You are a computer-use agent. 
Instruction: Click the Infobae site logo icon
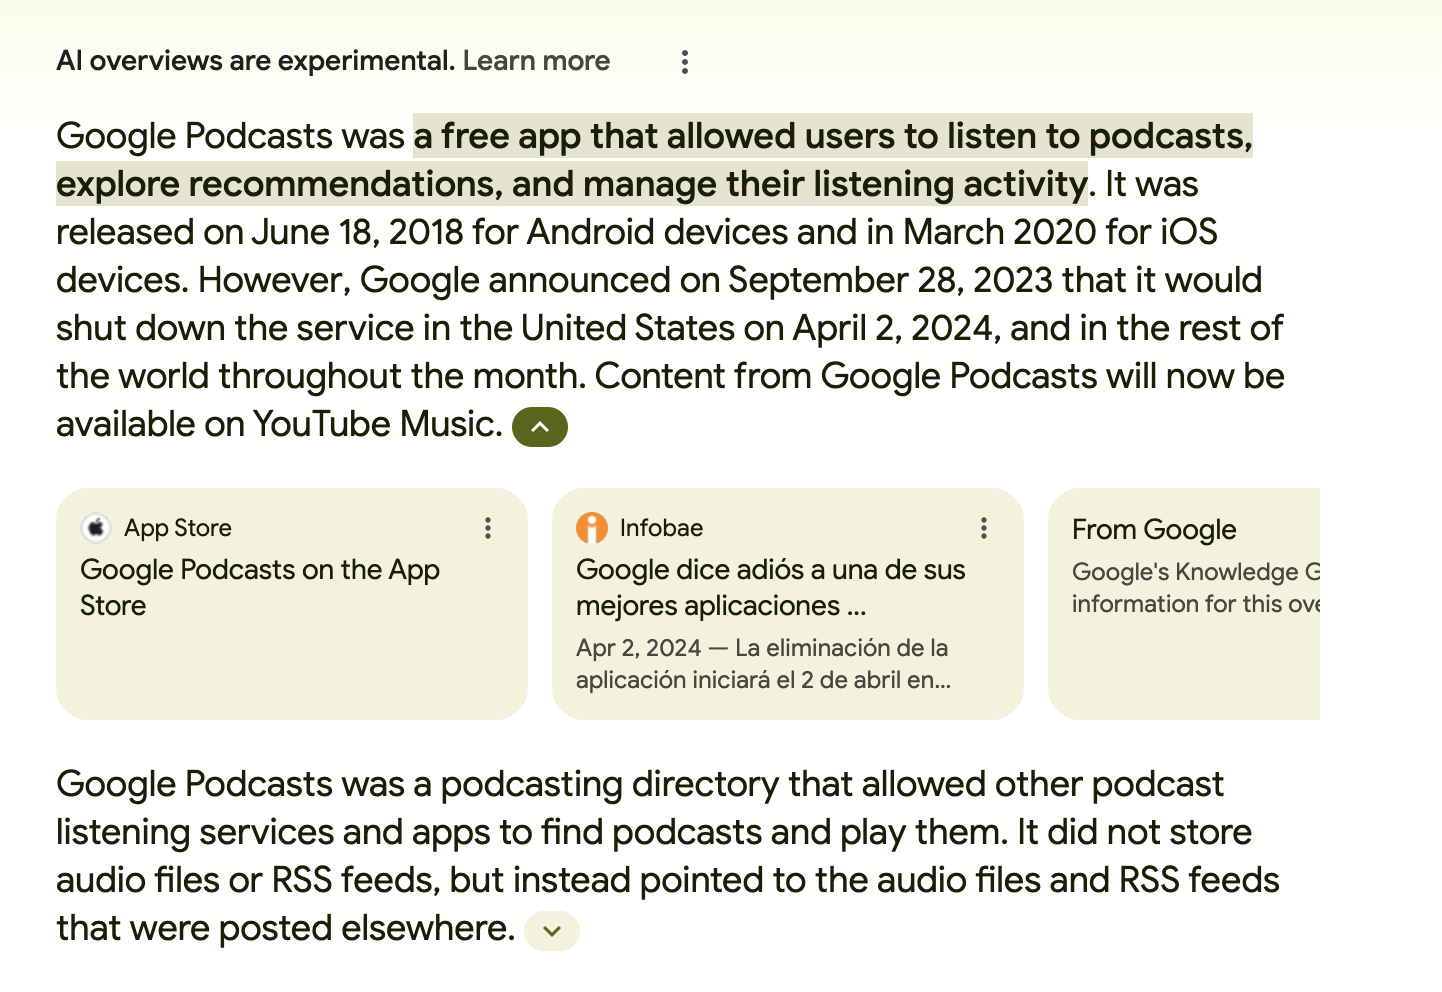[592, 528]
